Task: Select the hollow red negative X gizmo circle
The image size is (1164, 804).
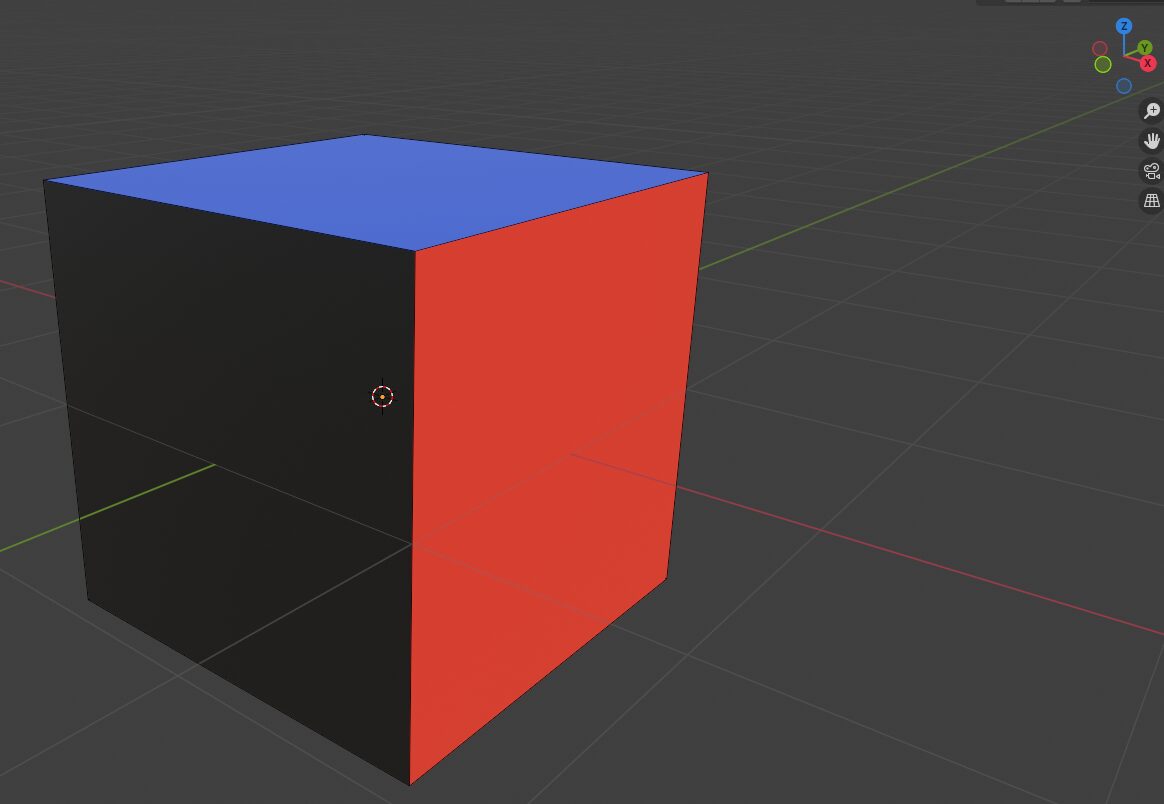Action: click(1100, 49)
